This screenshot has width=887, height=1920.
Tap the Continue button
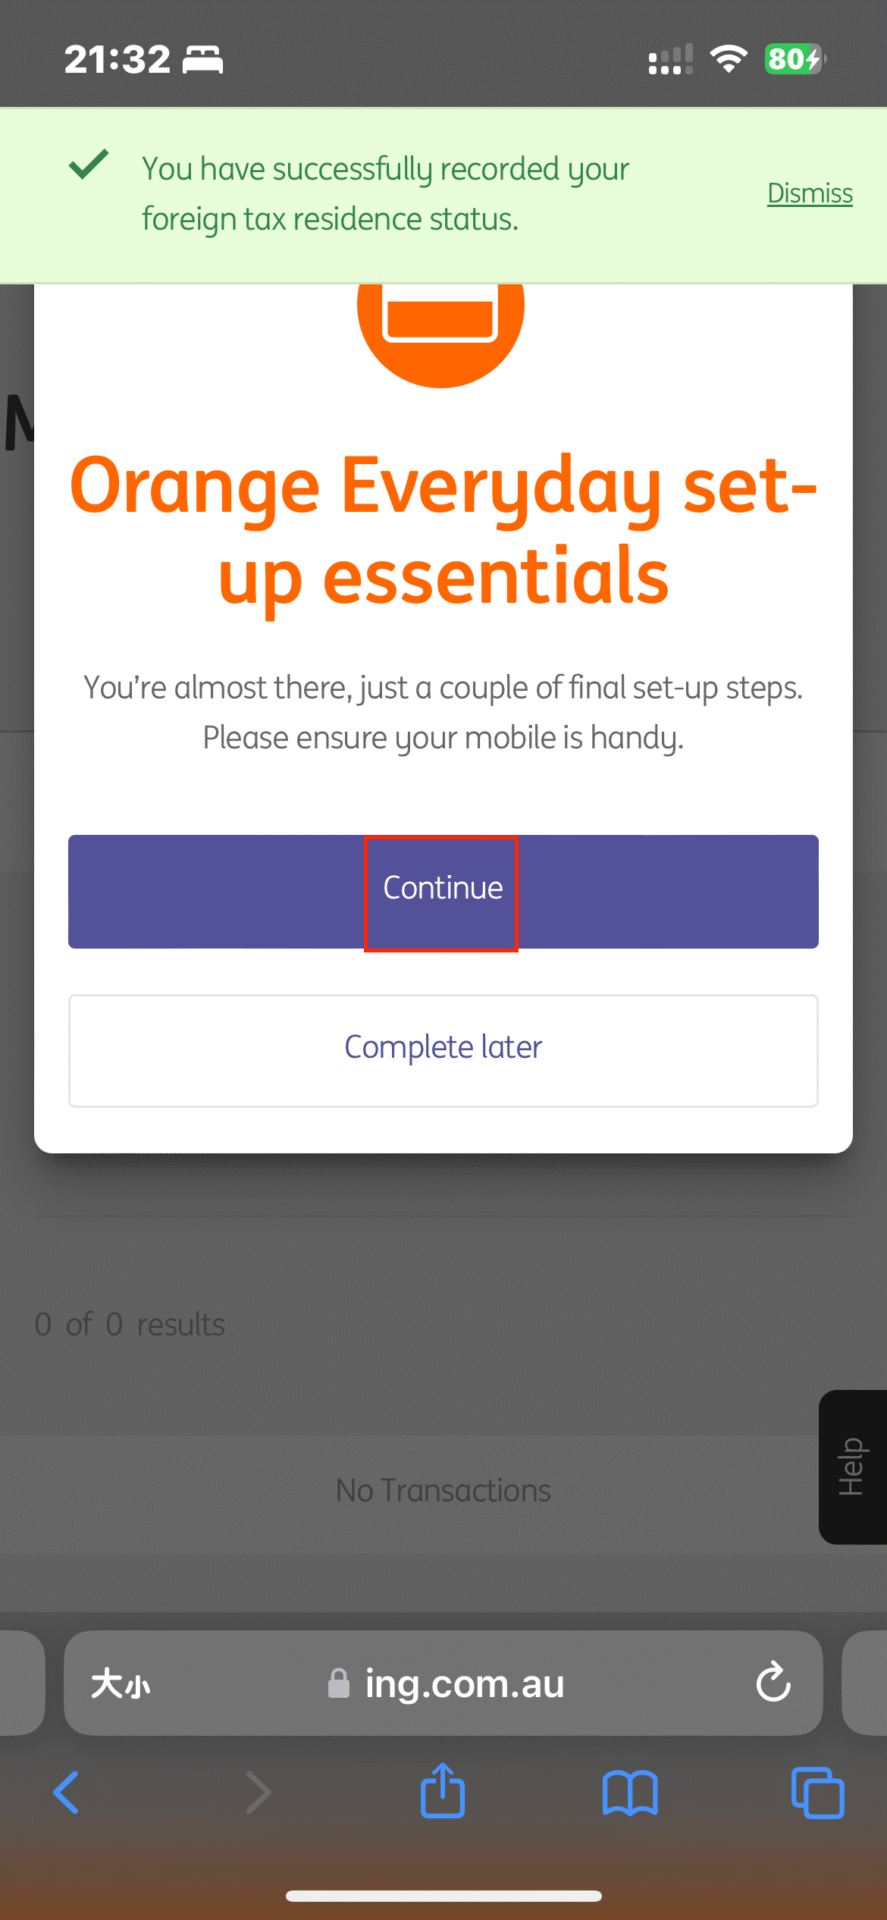click(x=443, y=891)
